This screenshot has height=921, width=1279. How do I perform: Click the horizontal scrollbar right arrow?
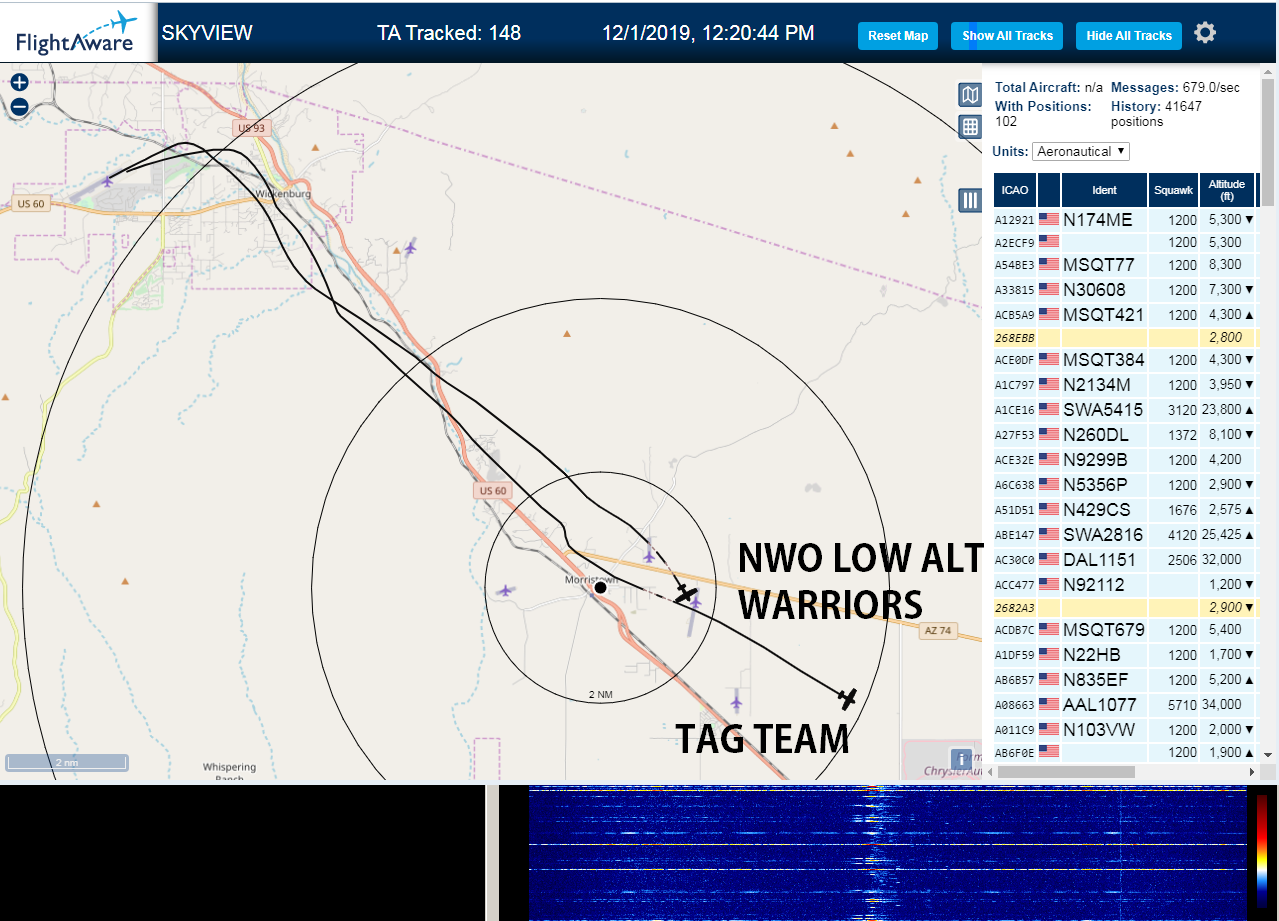[1251, 772]
